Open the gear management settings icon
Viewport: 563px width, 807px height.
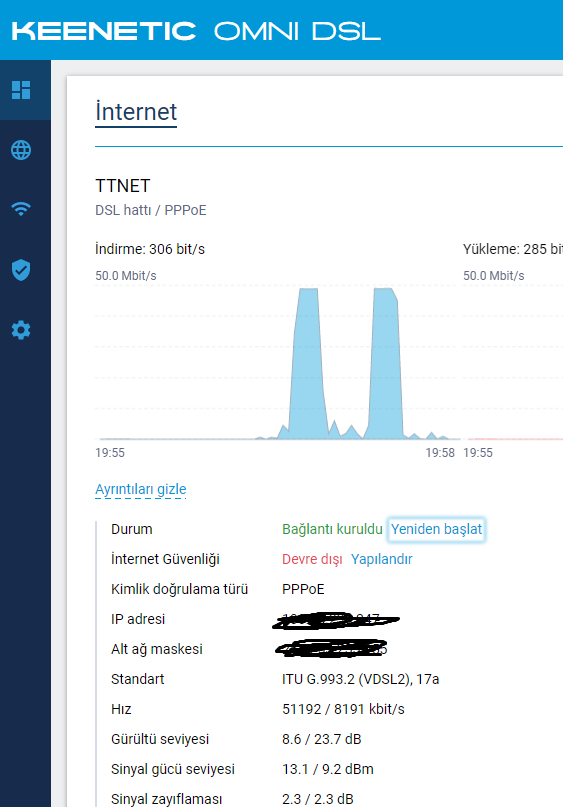pyautogui.click(x=21, y=330)
